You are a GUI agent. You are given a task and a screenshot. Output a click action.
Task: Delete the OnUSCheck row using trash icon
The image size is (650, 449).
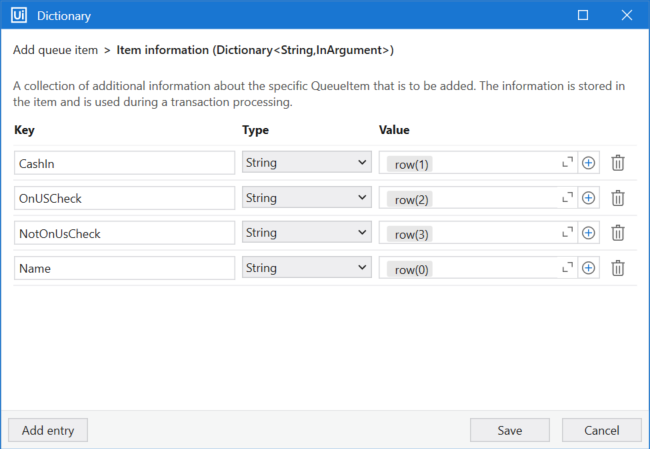618,198
